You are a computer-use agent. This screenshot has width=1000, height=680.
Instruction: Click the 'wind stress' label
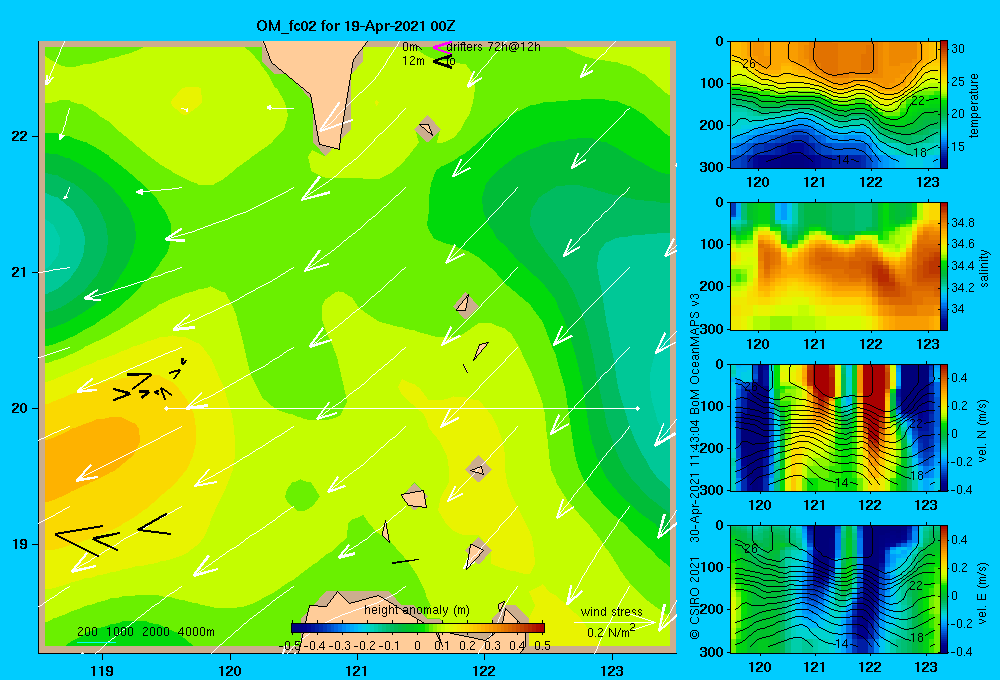click(x=611, y=611)
